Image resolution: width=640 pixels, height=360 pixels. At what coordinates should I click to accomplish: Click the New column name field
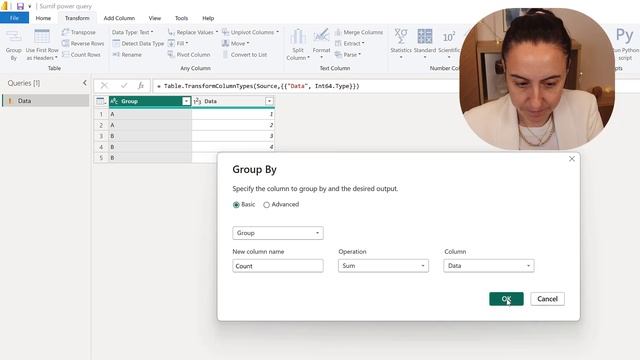tap(278, 266)
